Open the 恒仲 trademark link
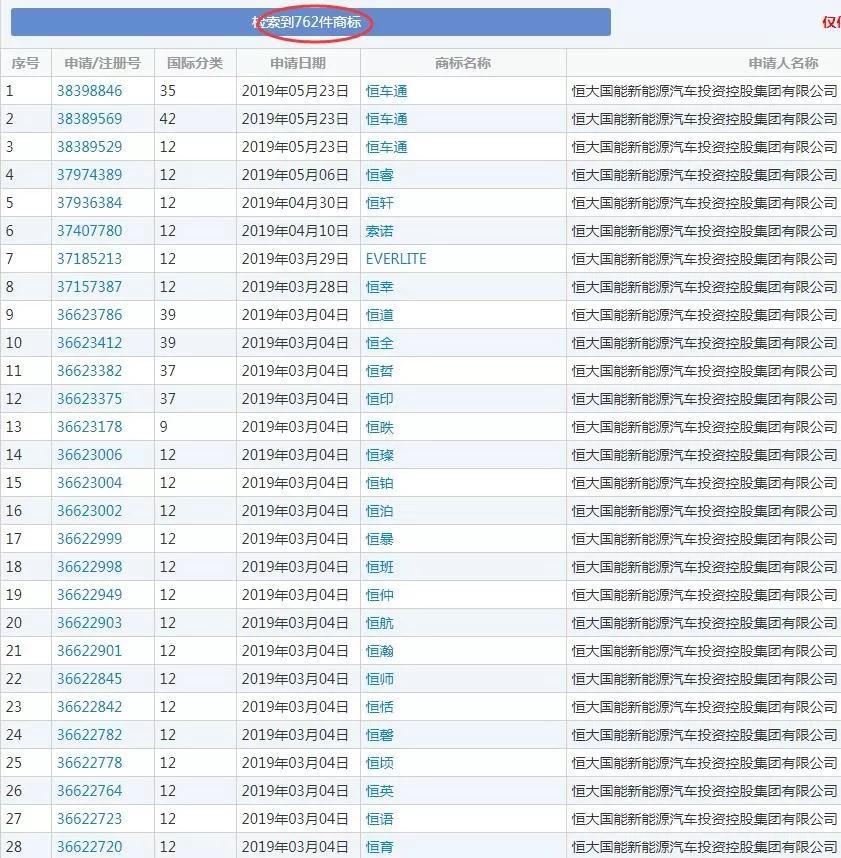Viewport: 841px width, 858px height. point(379,594)
